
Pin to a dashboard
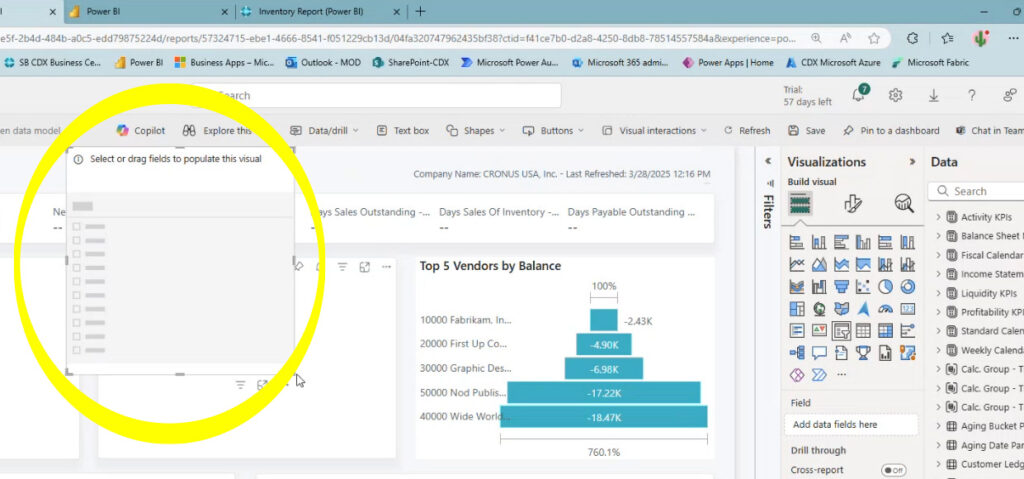[x=891, y=131]
